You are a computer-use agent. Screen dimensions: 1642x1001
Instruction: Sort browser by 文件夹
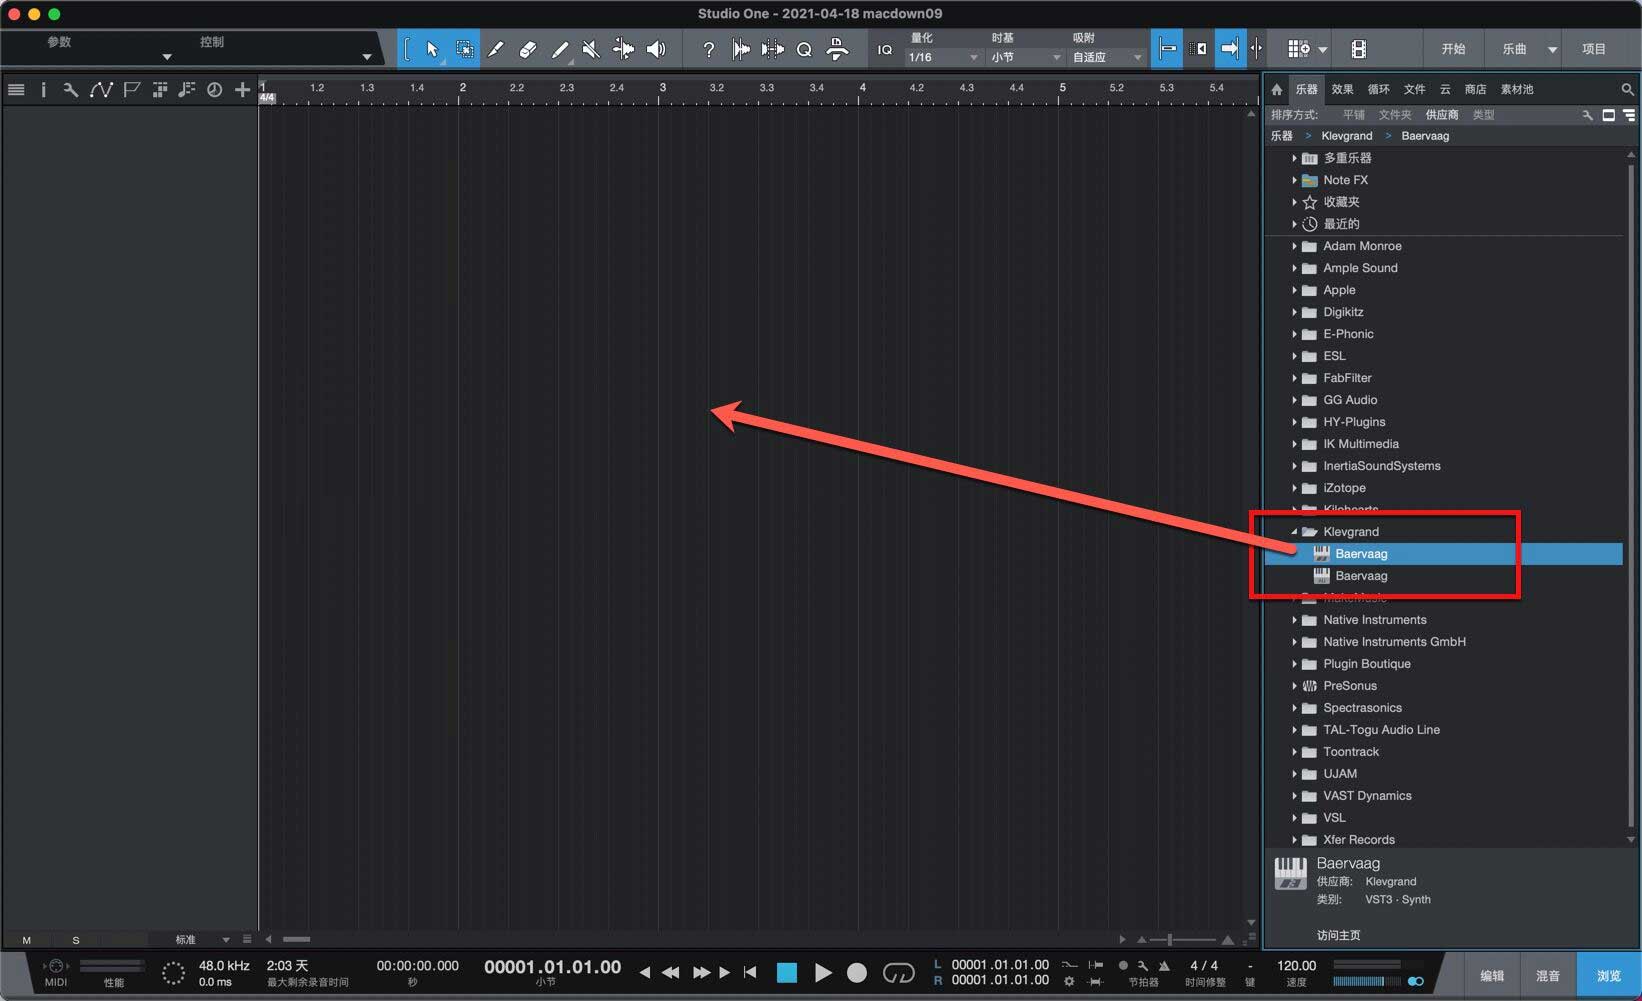(x=1395, y=115)
